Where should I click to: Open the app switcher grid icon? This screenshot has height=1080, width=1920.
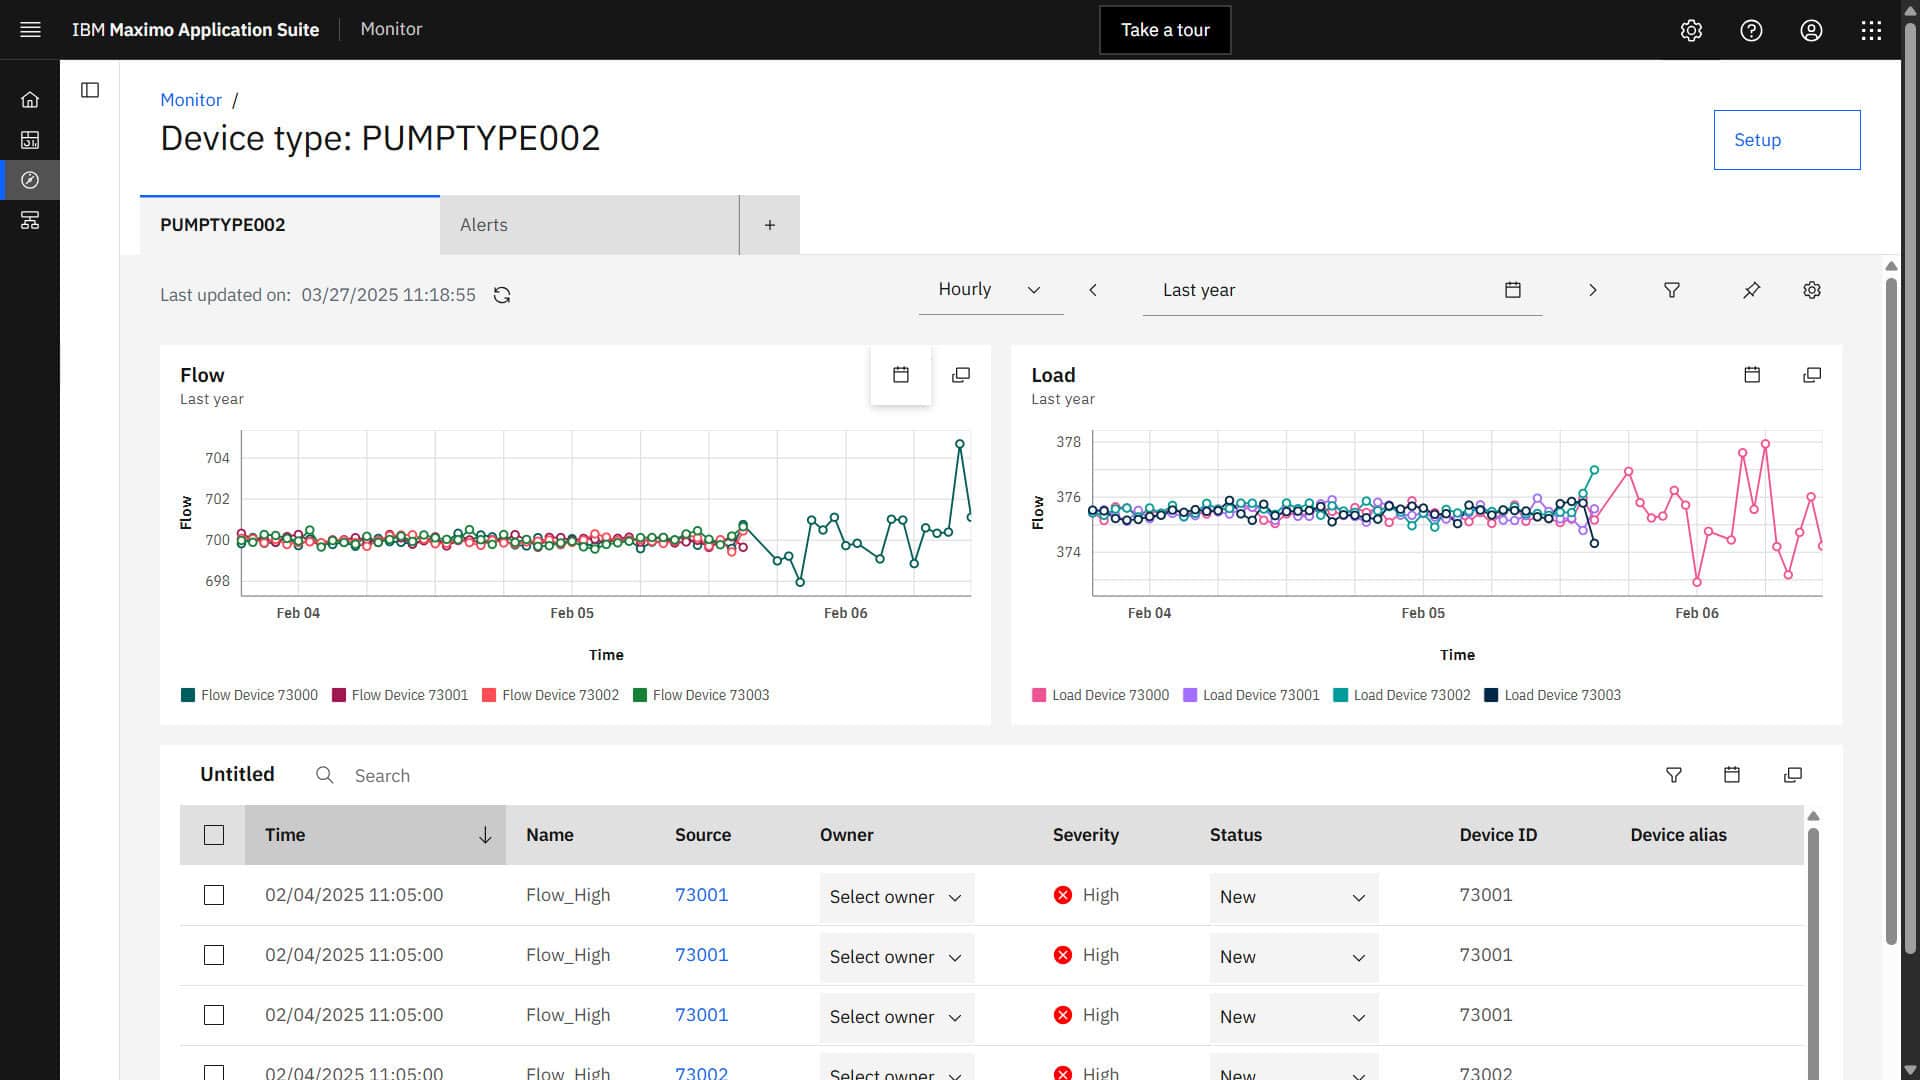point(1870,30)
